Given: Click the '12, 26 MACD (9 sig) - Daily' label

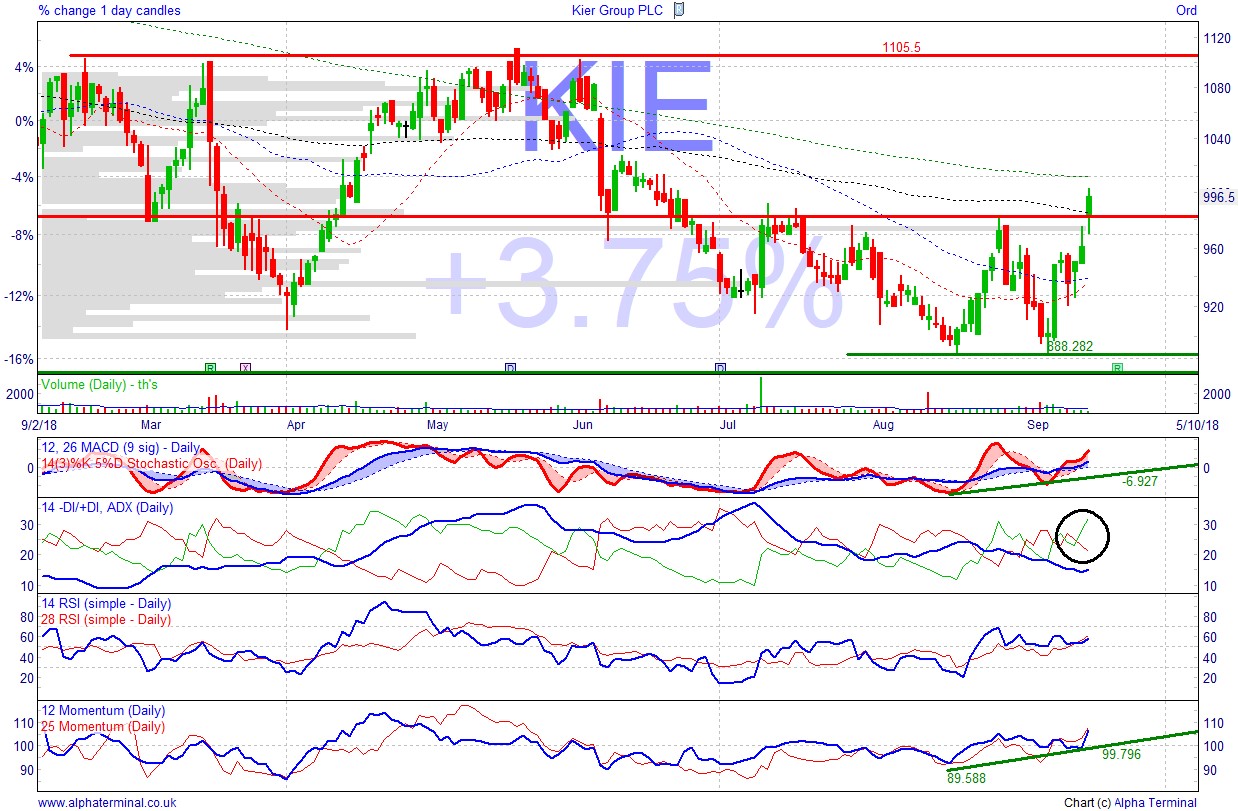Looking at the screenshot, I should [120, 449].
